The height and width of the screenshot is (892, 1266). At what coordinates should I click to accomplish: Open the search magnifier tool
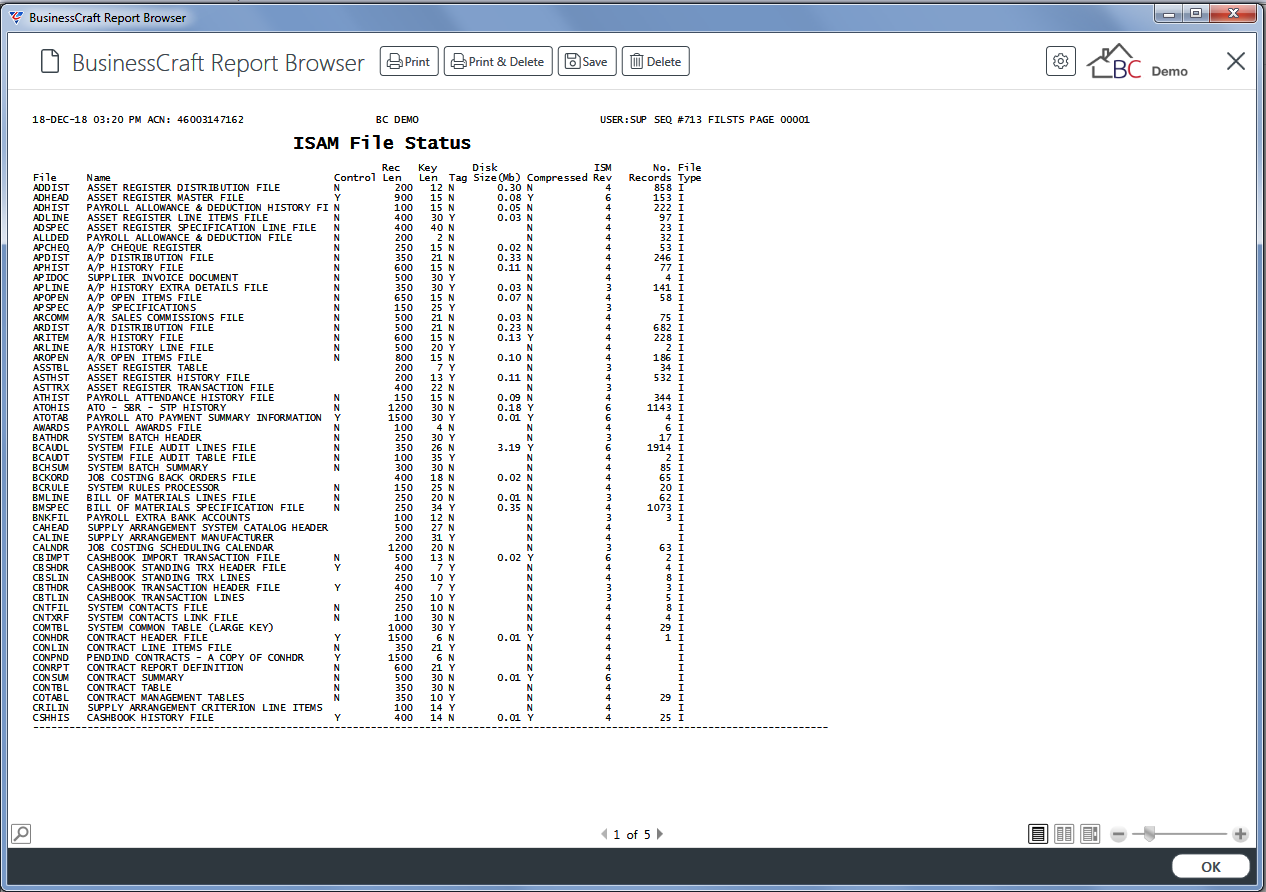click(x=20, y=833)
